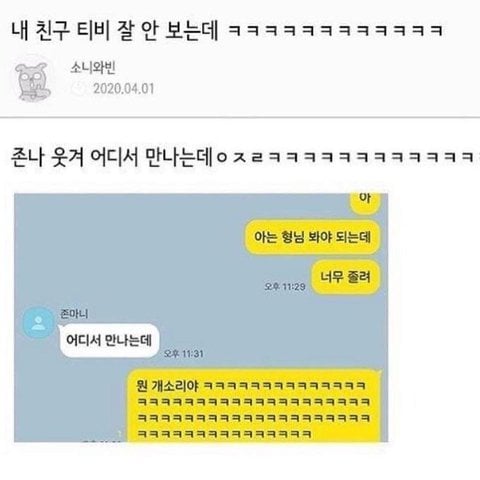The image size is (480, 480).
Task: Click the divider line under the author header
Action: tap(240, 117)
